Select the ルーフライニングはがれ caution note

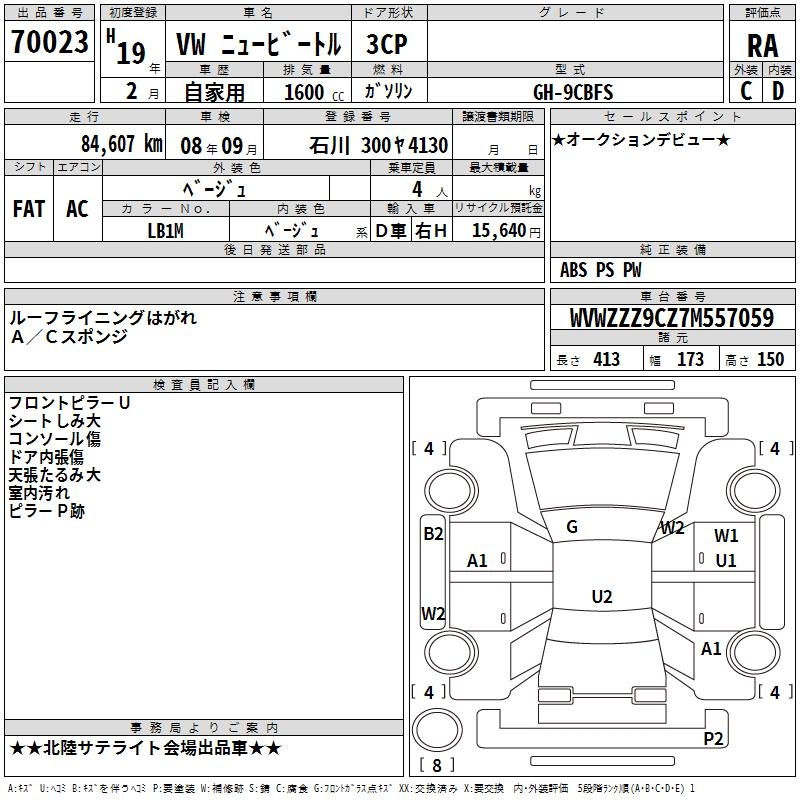tap(104, 318)
